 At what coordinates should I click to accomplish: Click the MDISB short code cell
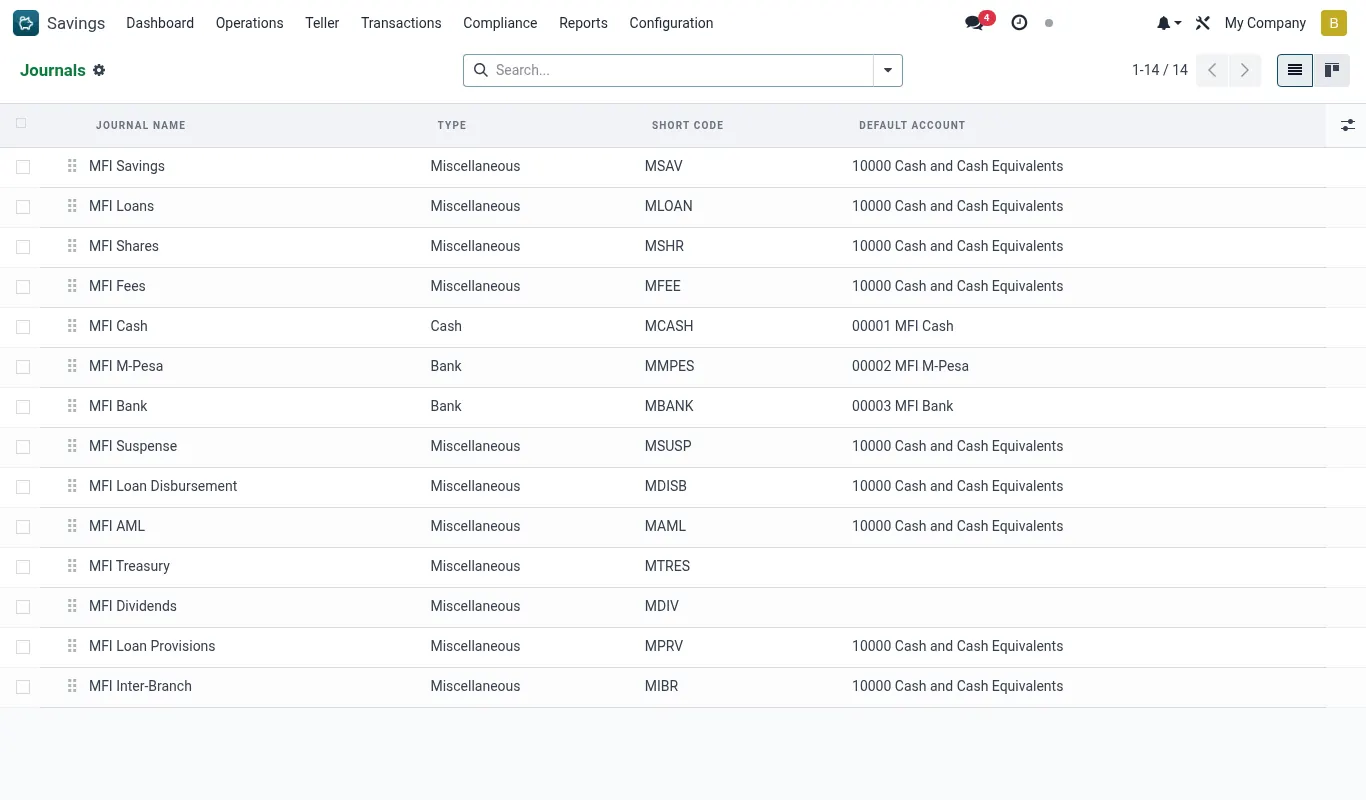point(666,486)
